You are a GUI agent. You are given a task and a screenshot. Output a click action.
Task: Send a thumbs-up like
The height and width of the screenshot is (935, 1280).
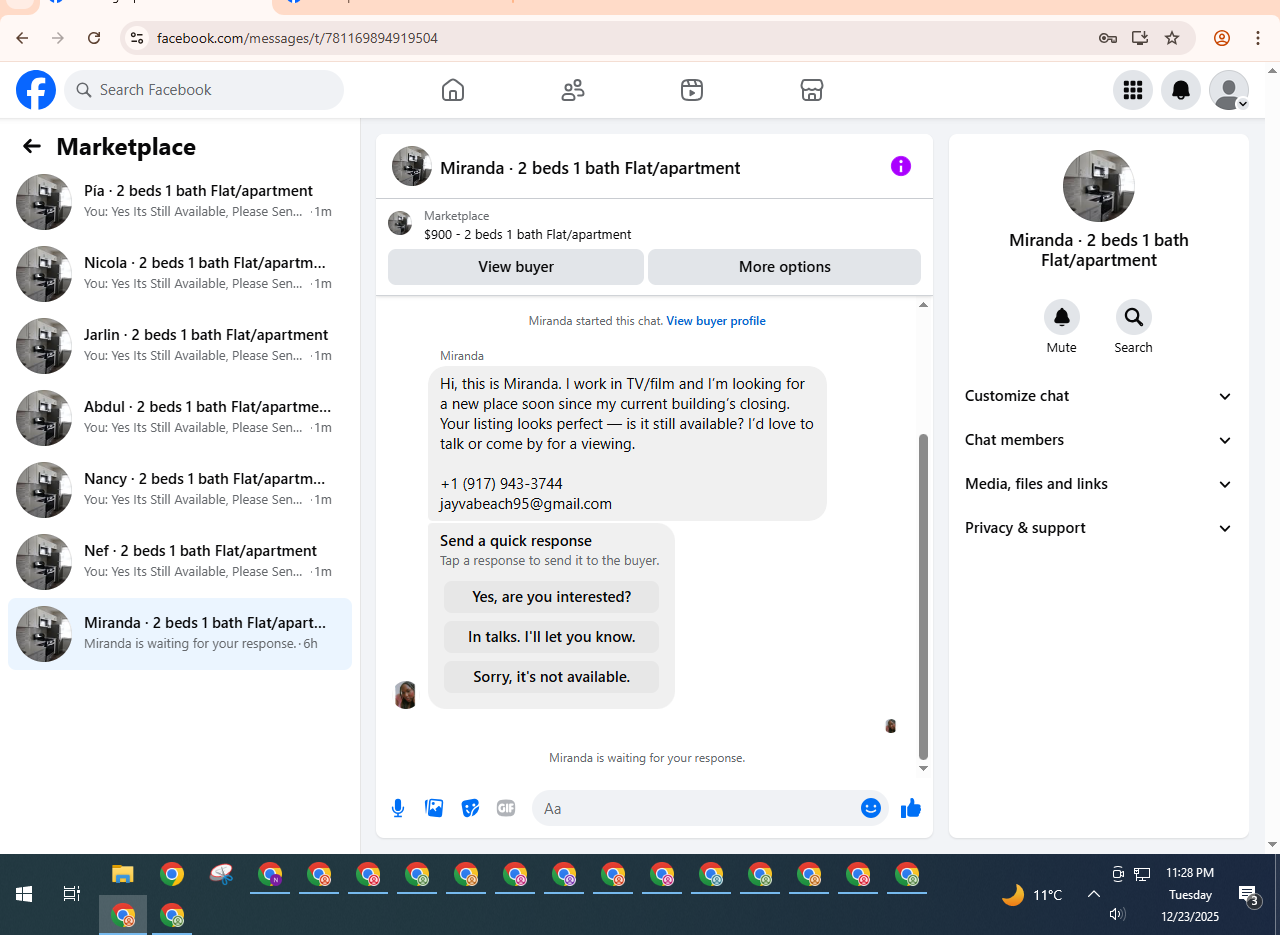click(x=911, y=808)
